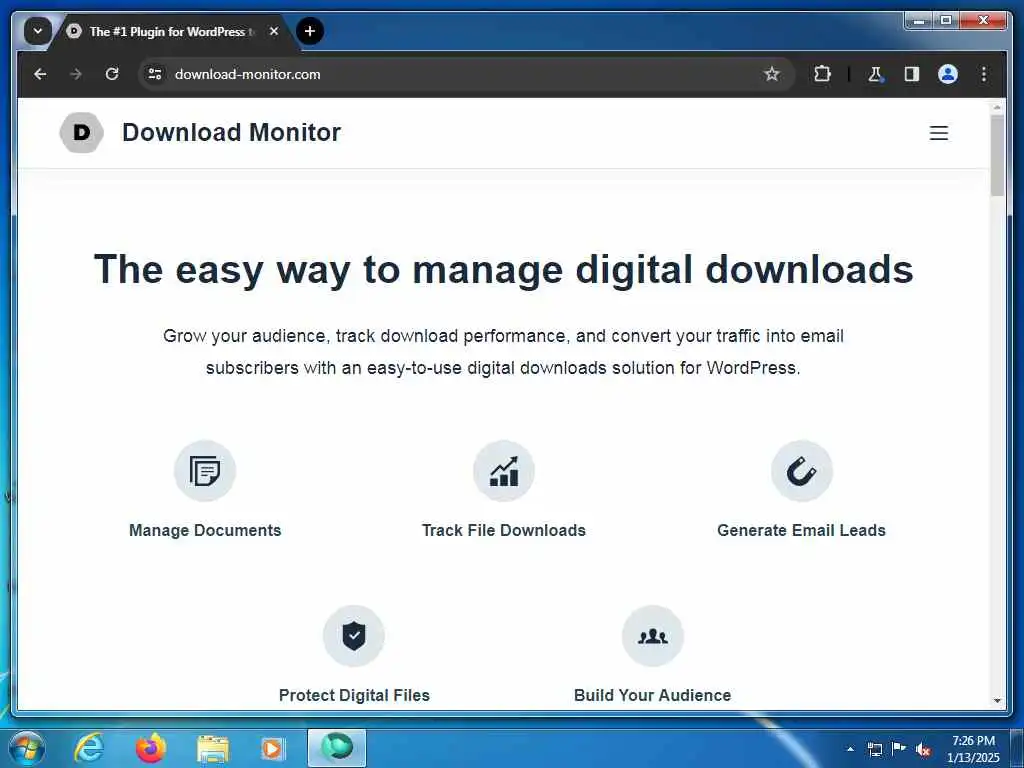
Task: Open the user profile avatar
Action: [x=948, y=74]
